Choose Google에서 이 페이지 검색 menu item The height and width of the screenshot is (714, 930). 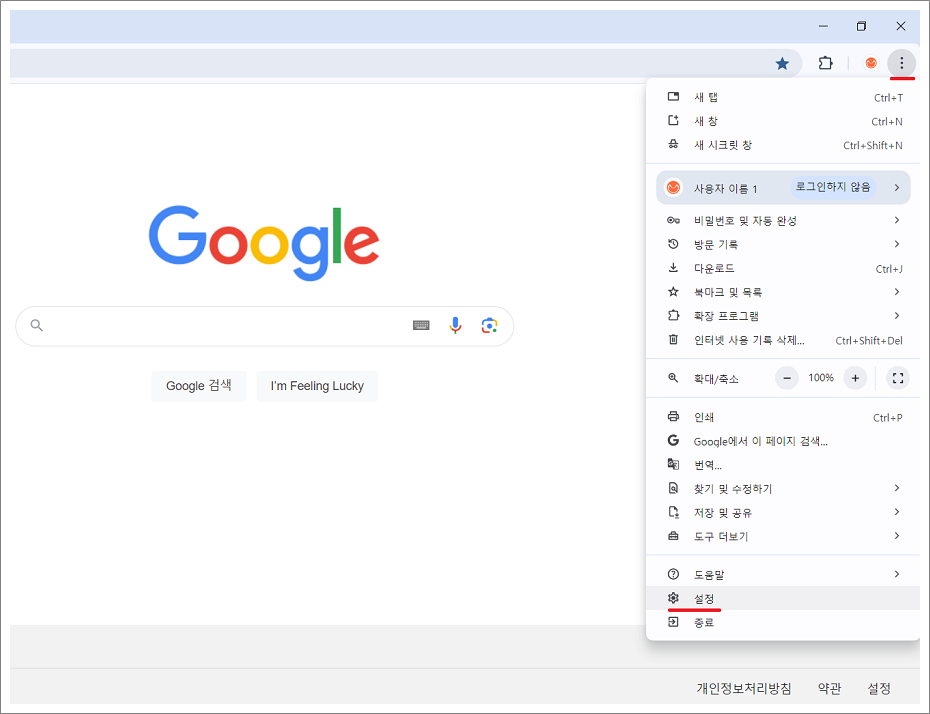click(783, 441)
